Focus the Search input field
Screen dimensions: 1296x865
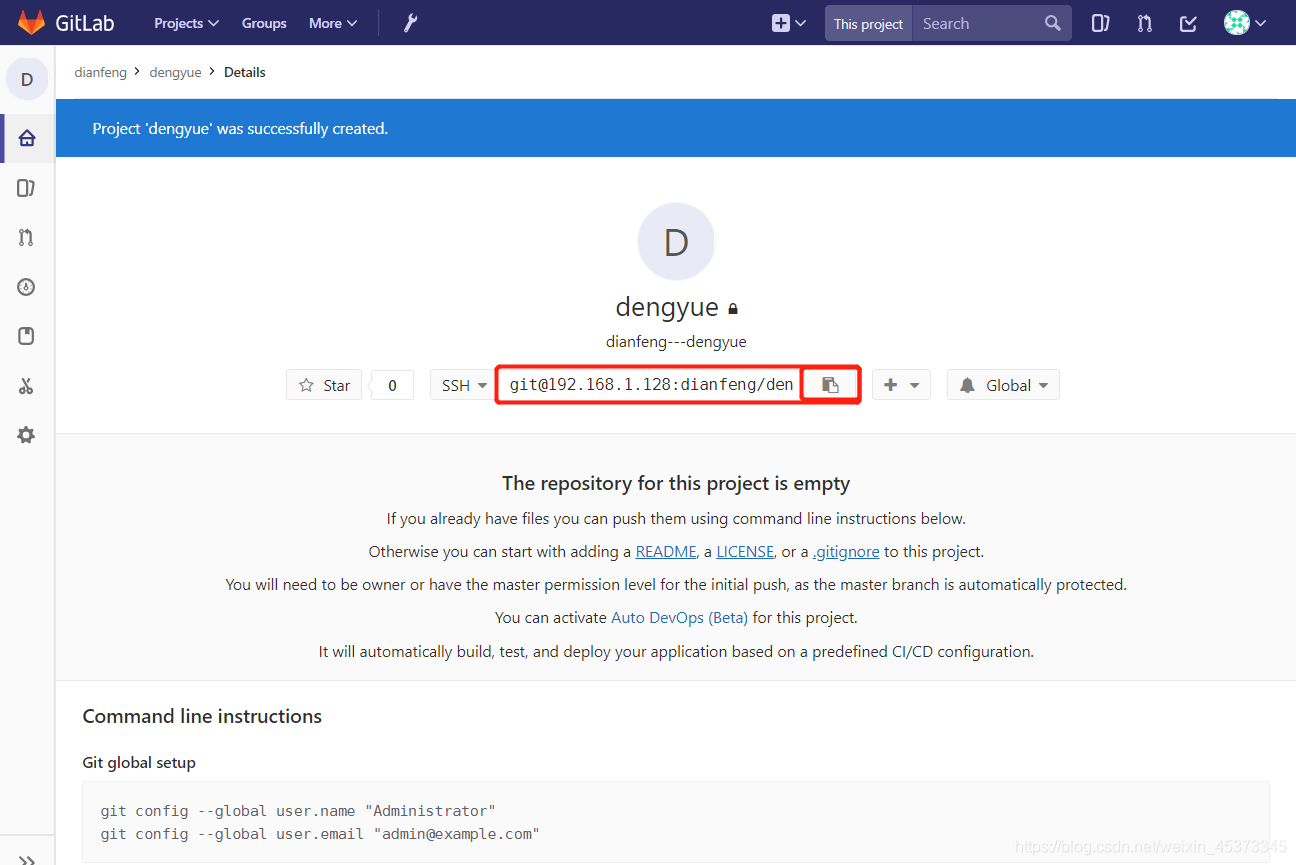coord(980,23)
